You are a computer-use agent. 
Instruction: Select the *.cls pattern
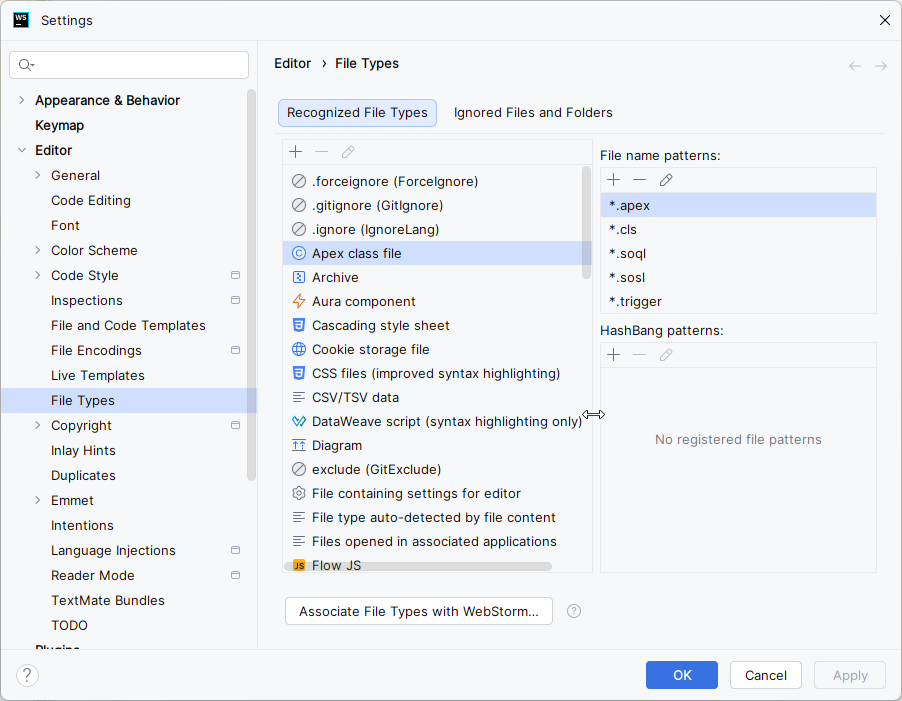[738, 229]
